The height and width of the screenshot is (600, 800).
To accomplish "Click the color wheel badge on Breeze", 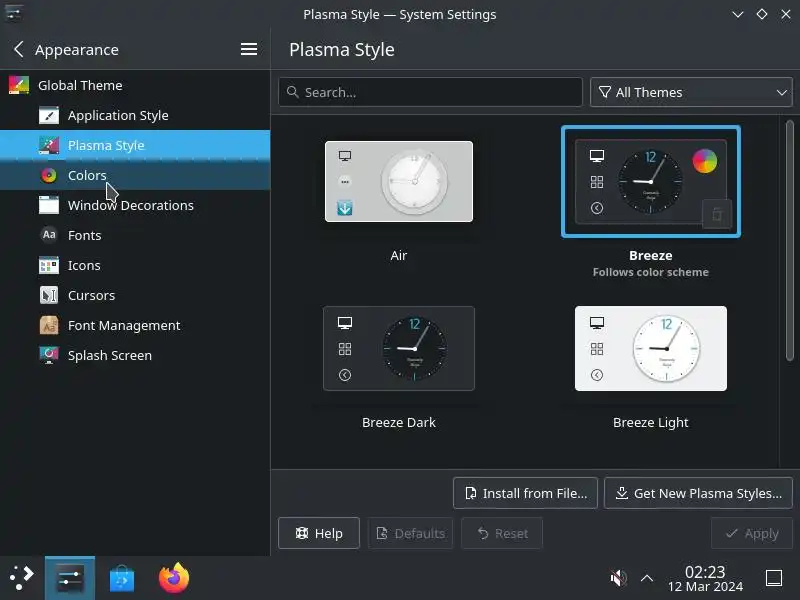I will coord(705,161).
